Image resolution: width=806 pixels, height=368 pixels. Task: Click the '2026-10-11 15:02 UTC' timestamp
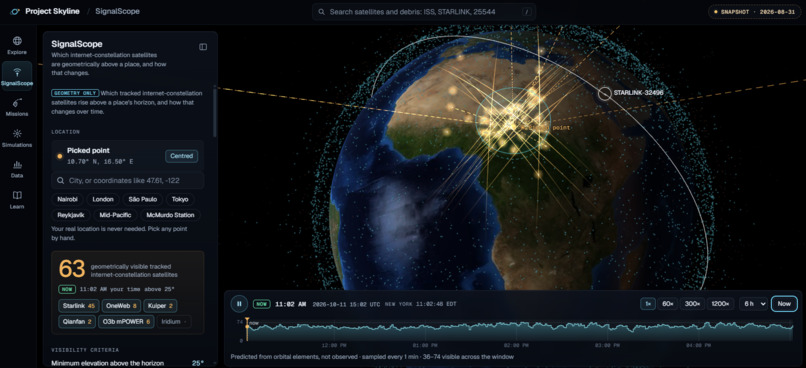346,304
